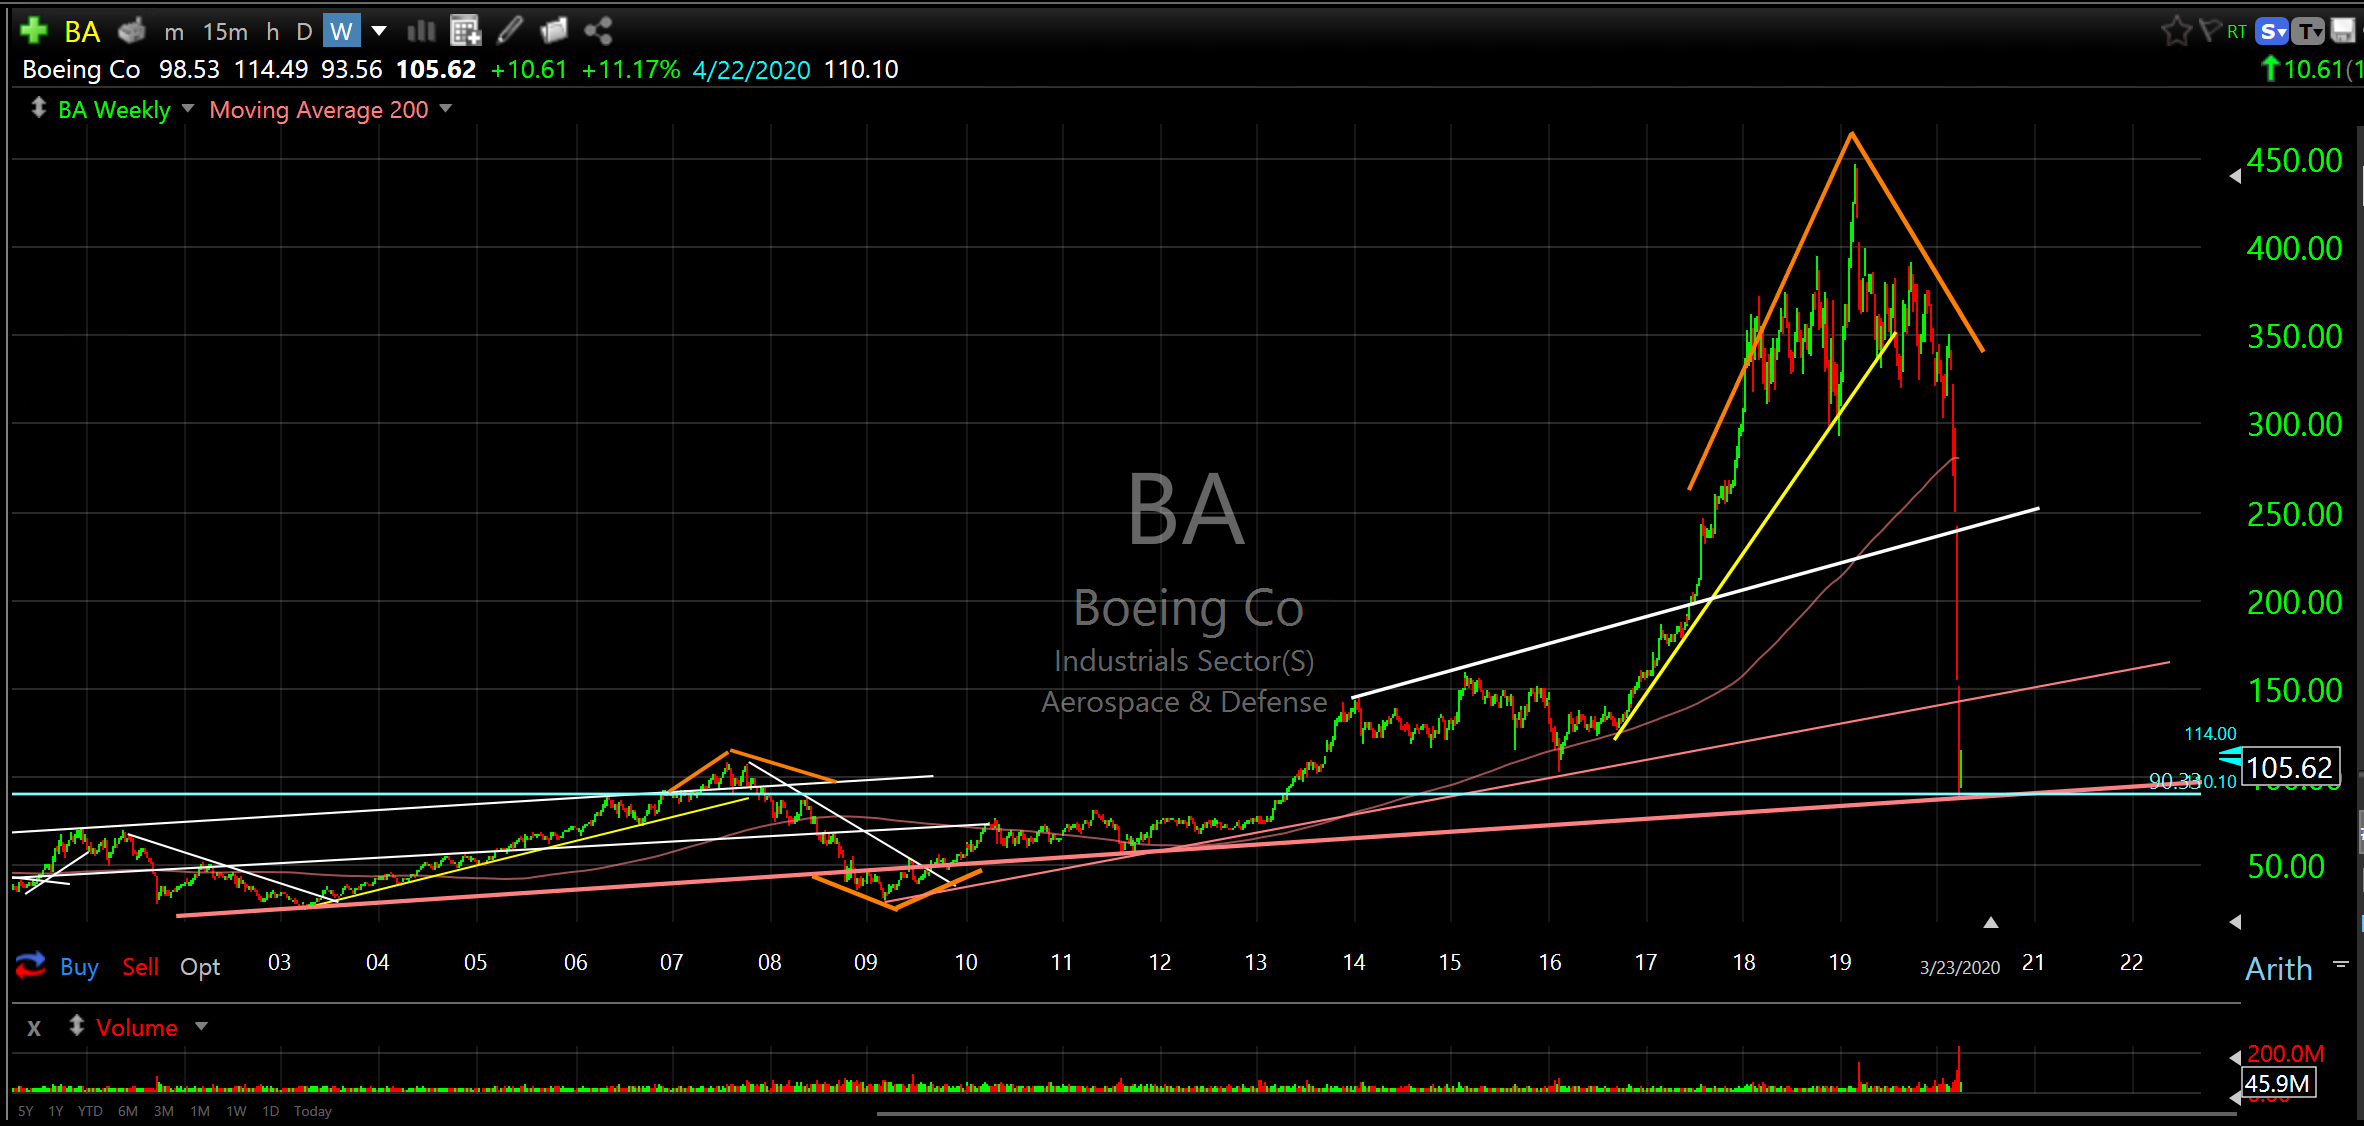Toggle the favorite star icon

pyautogui.click(x=2174, y=31)
